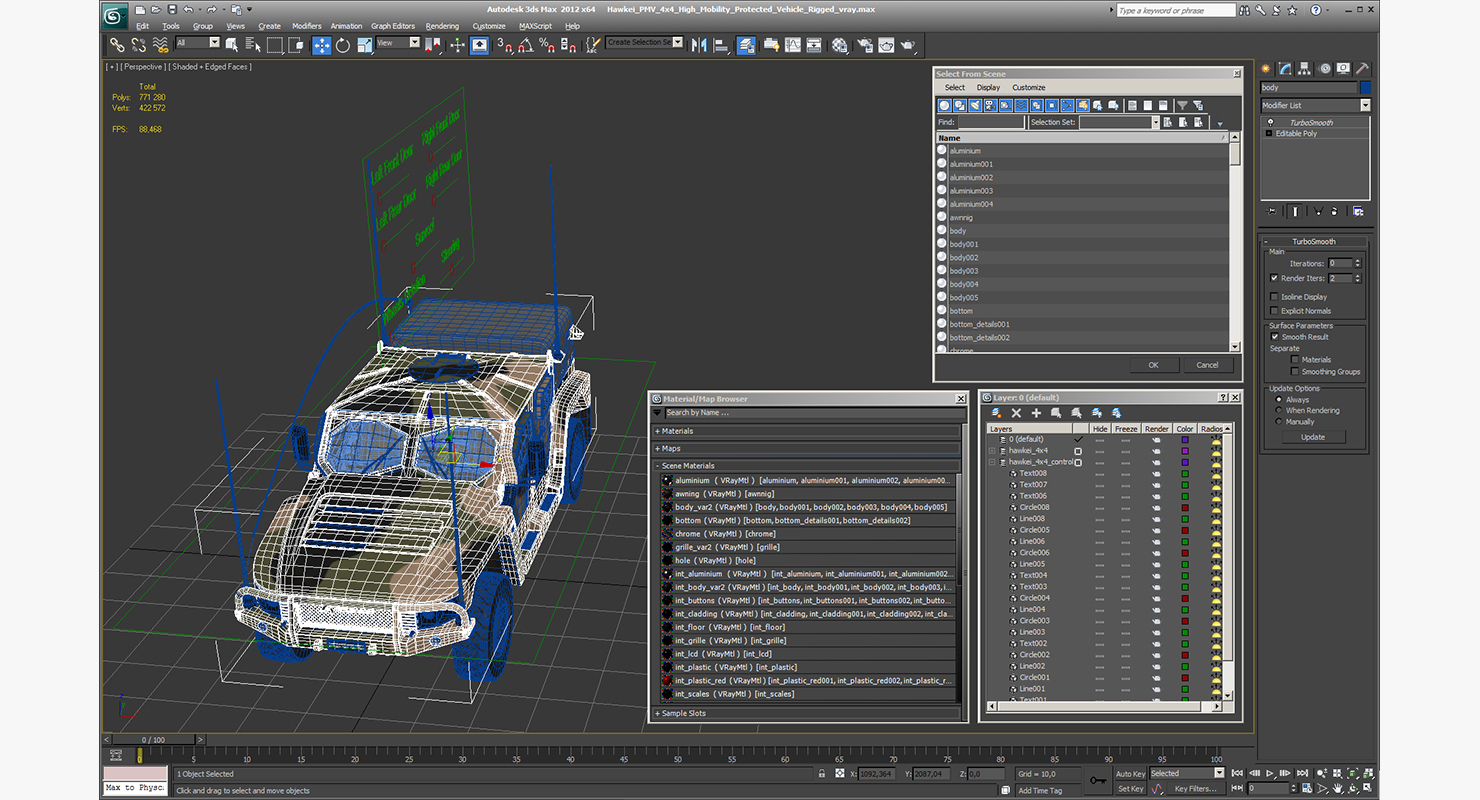Click the TurboSmooth Update button
1480x800 pixels.
[1313, 437]
